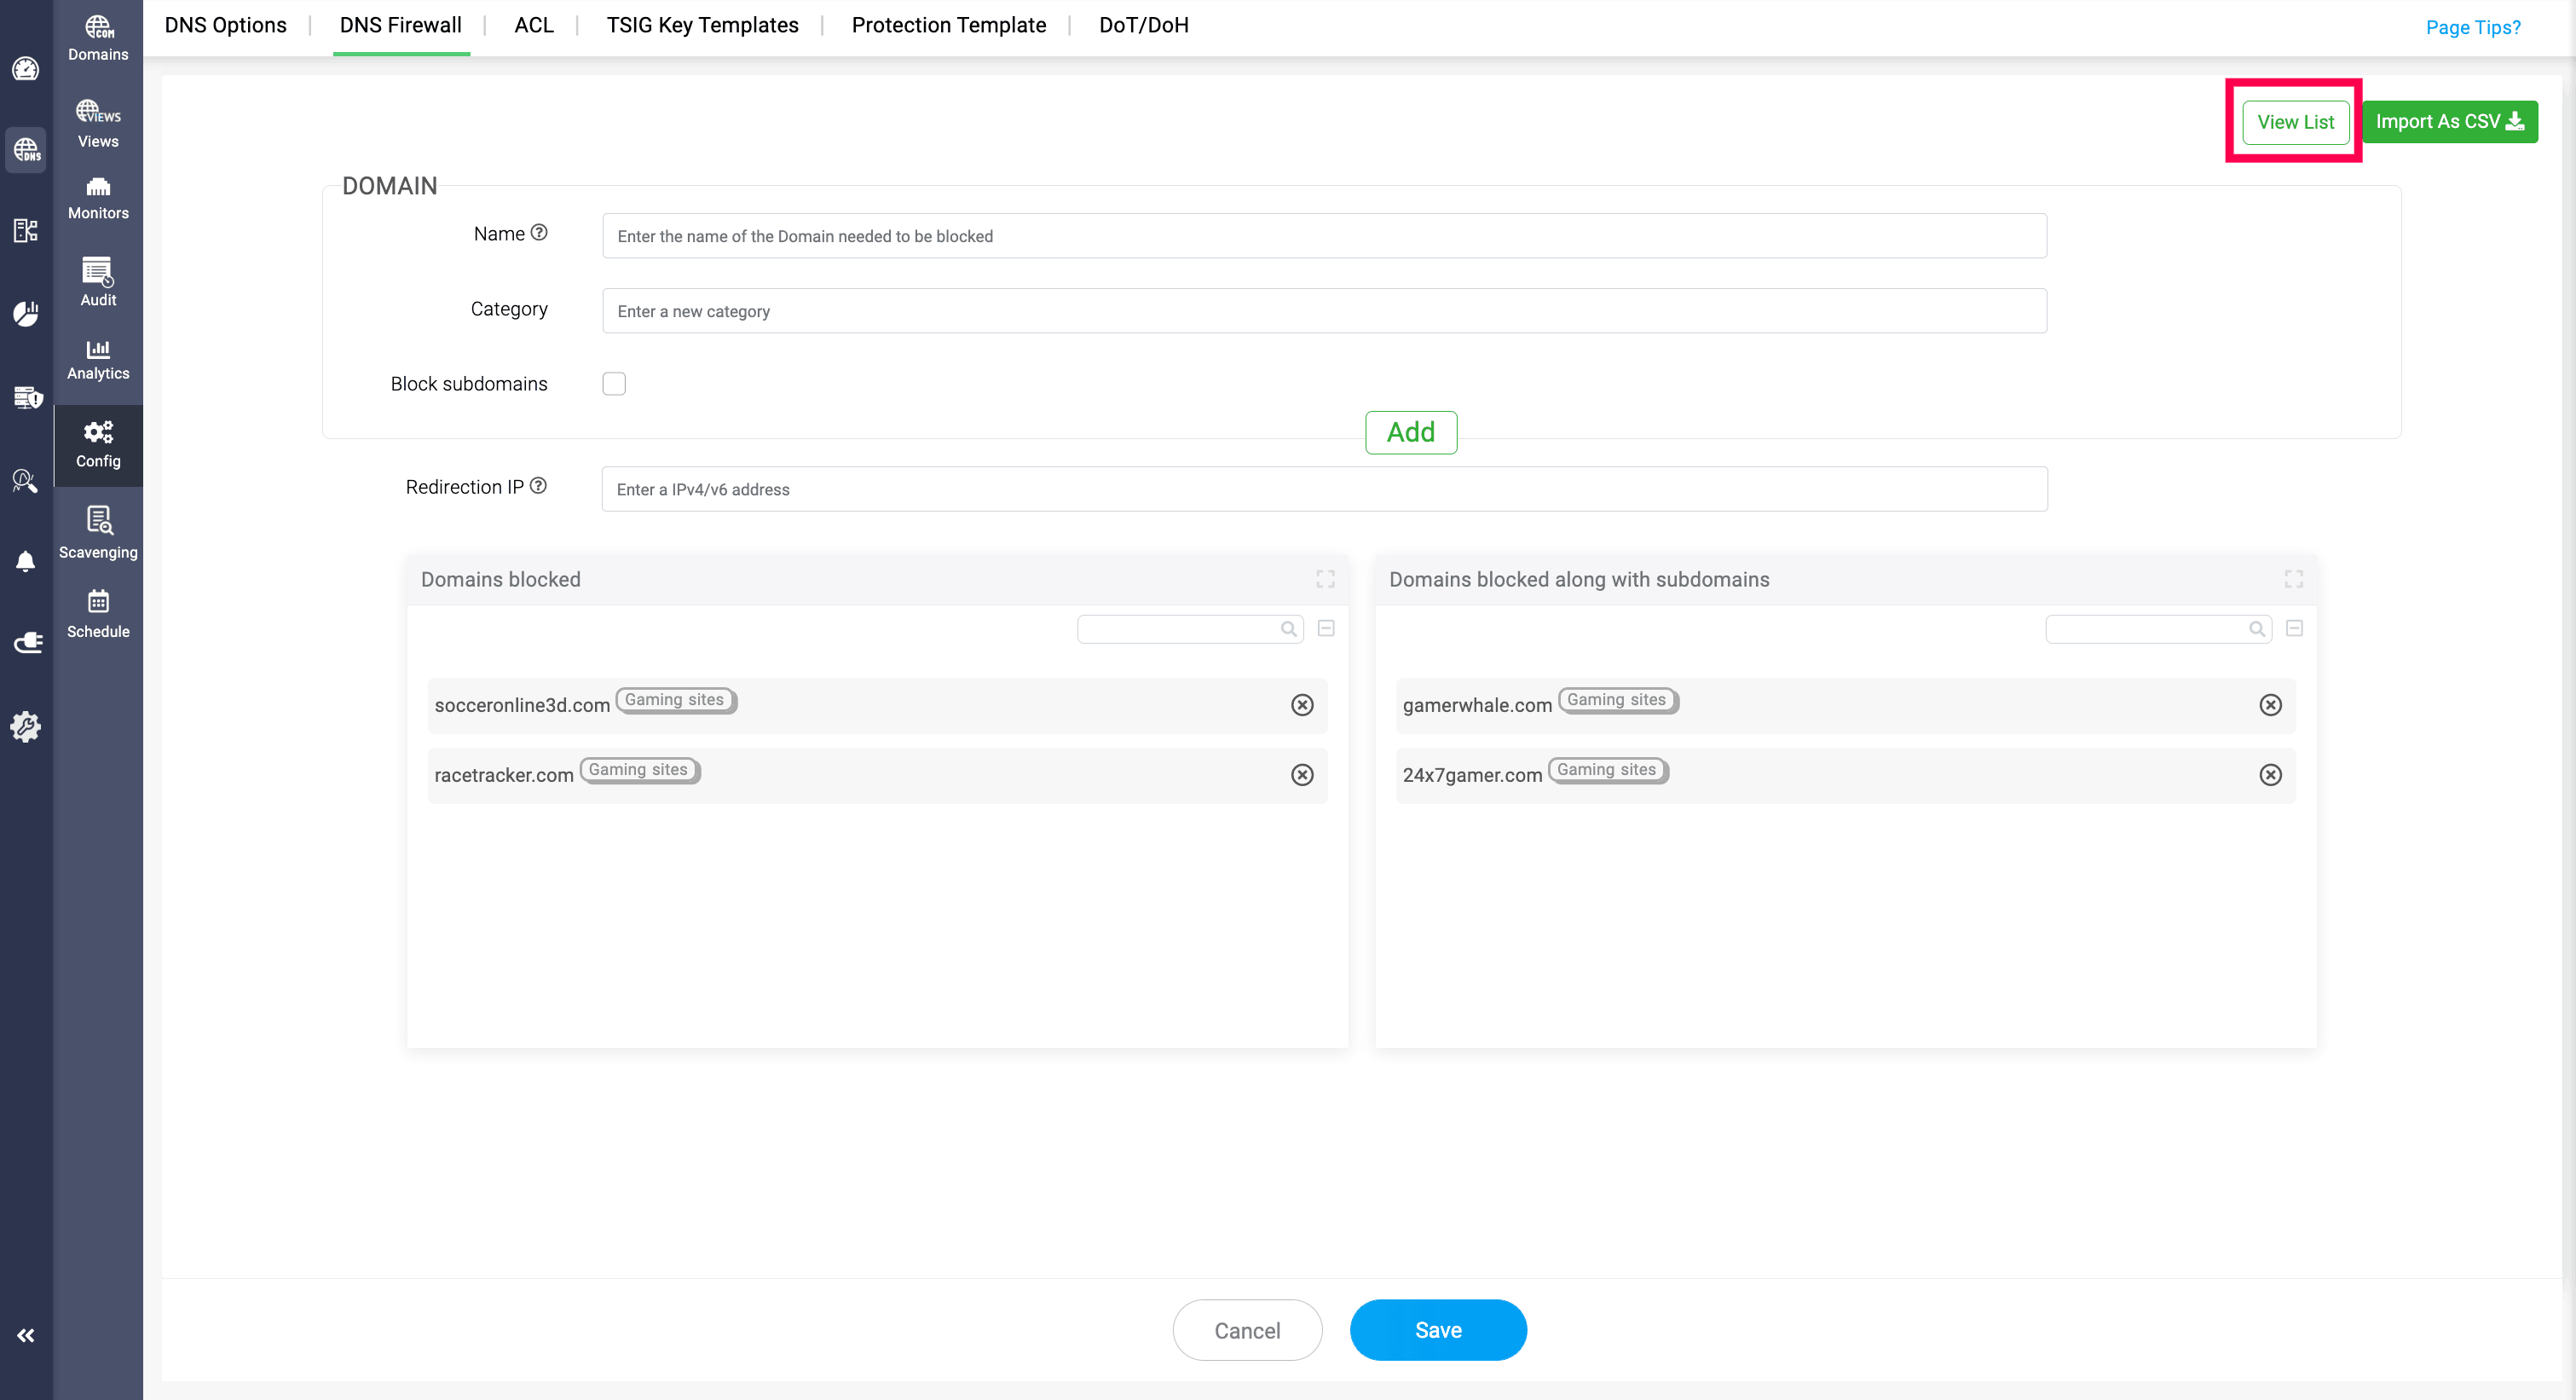This screenshot has height=1400, width=2576.
Task: Open the Monitors section
Action: coord(98,198)
